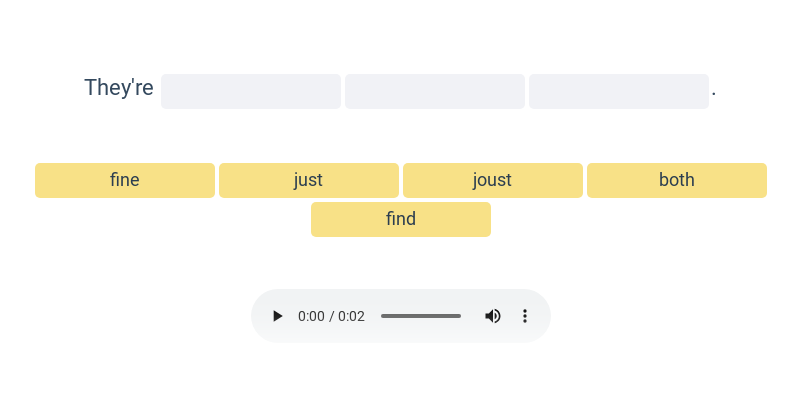Mute the audio with the speaker icon
This screenshot has width=800, height=400.
[x=492, y=316]
